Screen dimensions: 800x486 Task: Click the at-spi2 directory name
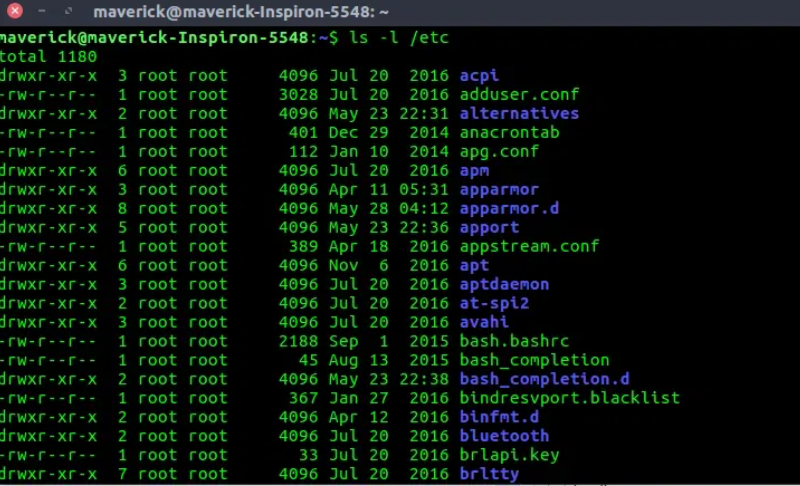point(494,303)
